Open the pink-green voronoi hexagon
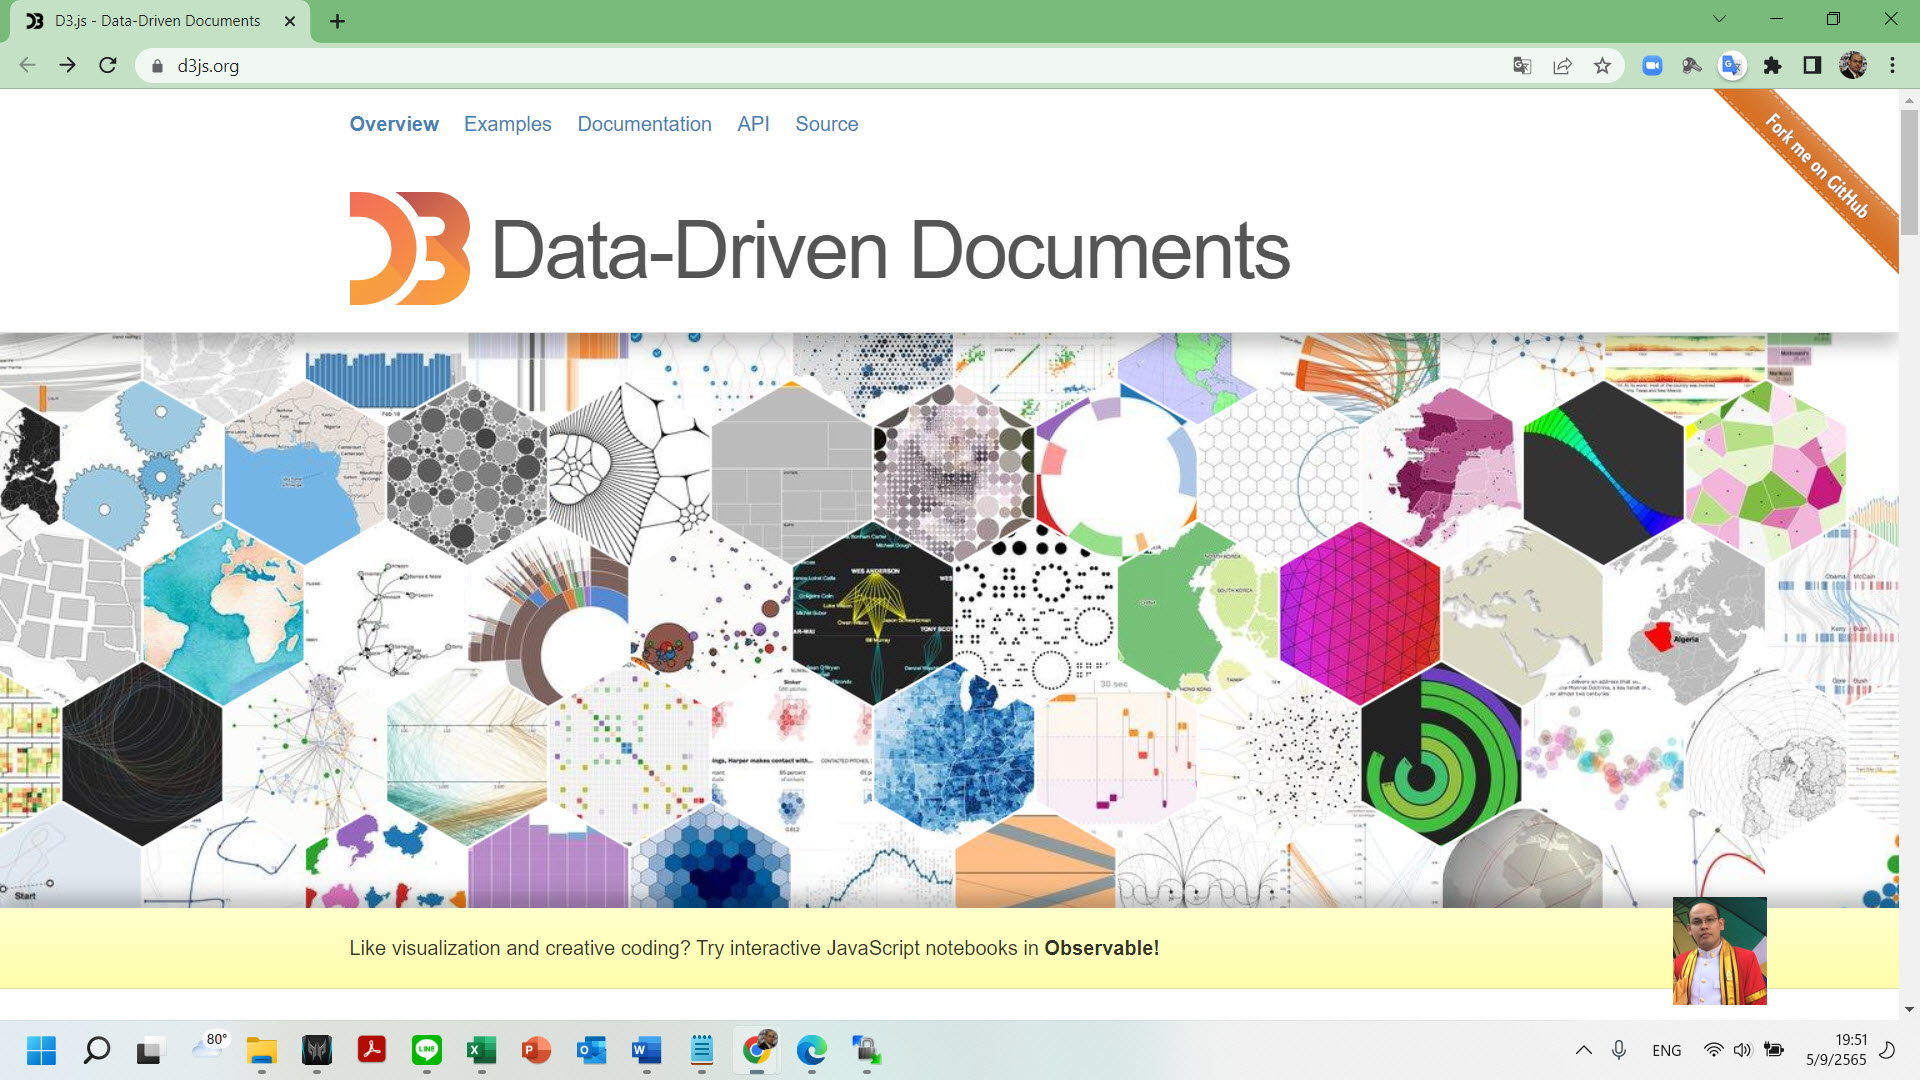Screen dimensions: 1920x1080 pos(1766,472)
